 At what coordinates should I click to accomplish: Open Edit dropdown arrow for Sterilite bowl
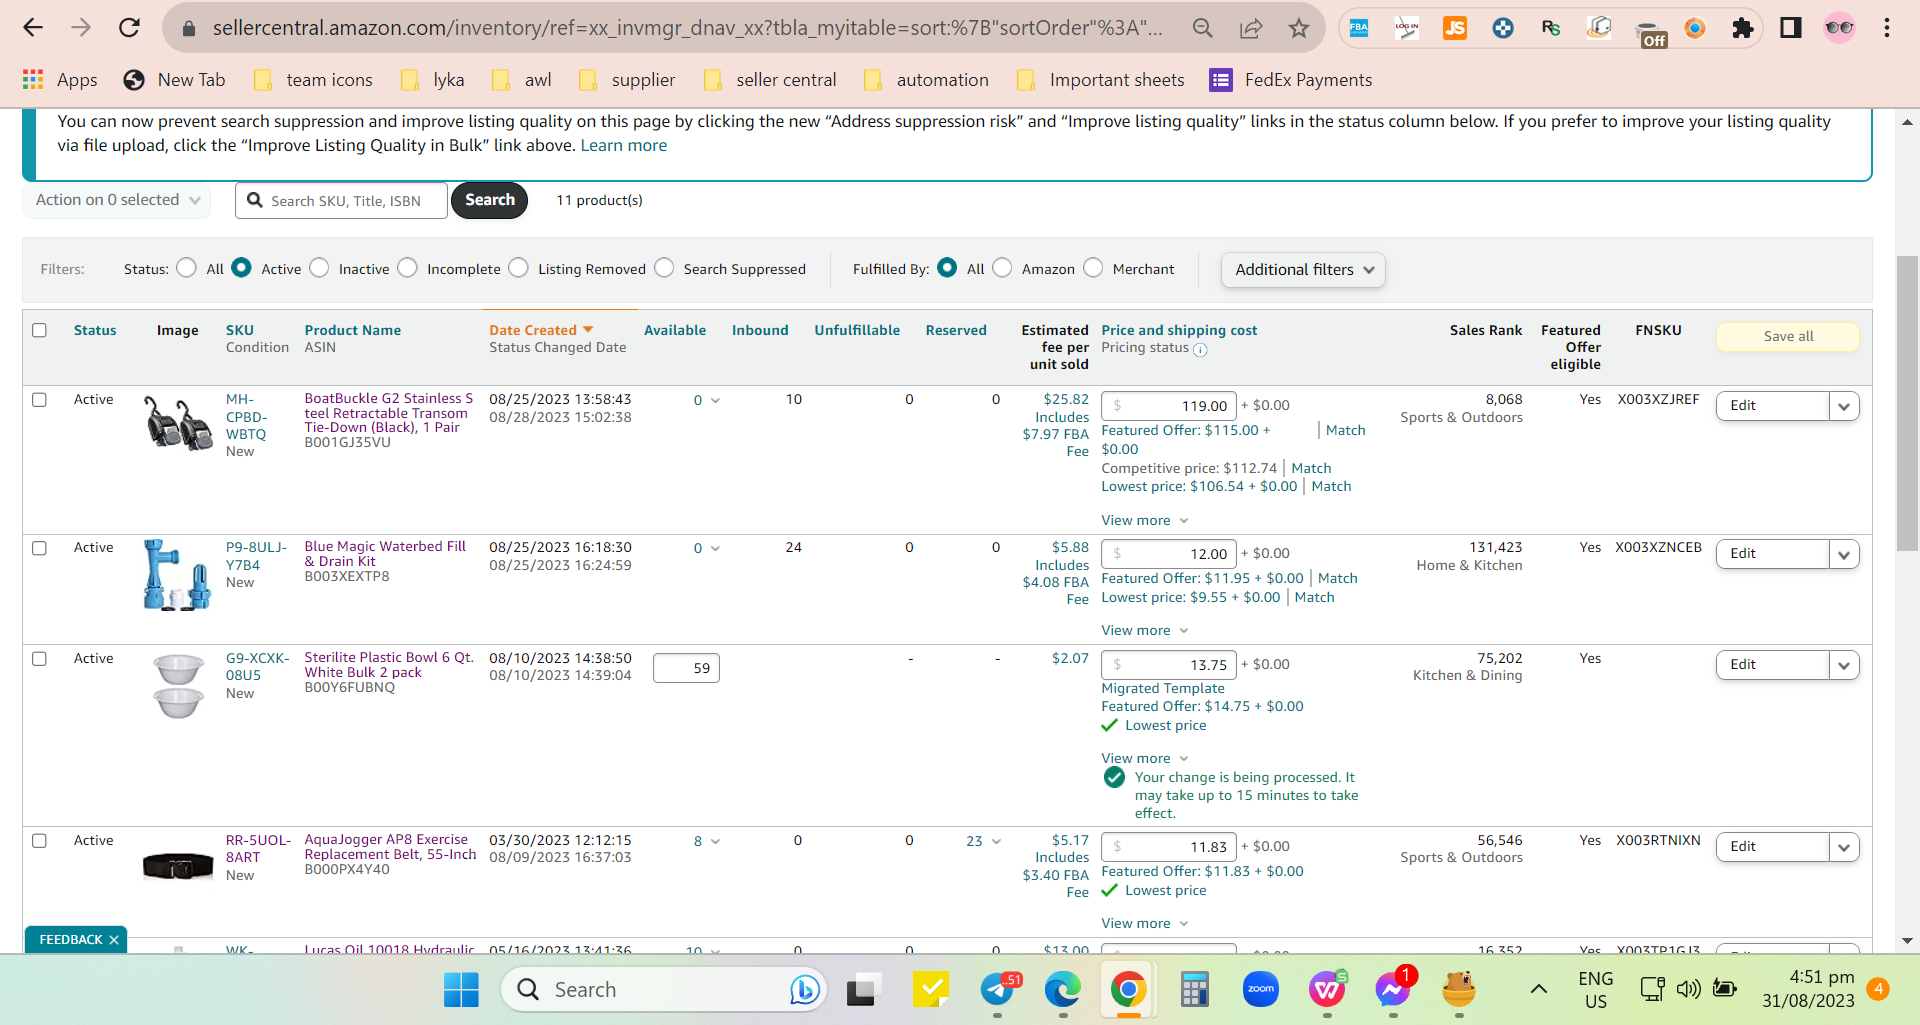pos(1844,665)
